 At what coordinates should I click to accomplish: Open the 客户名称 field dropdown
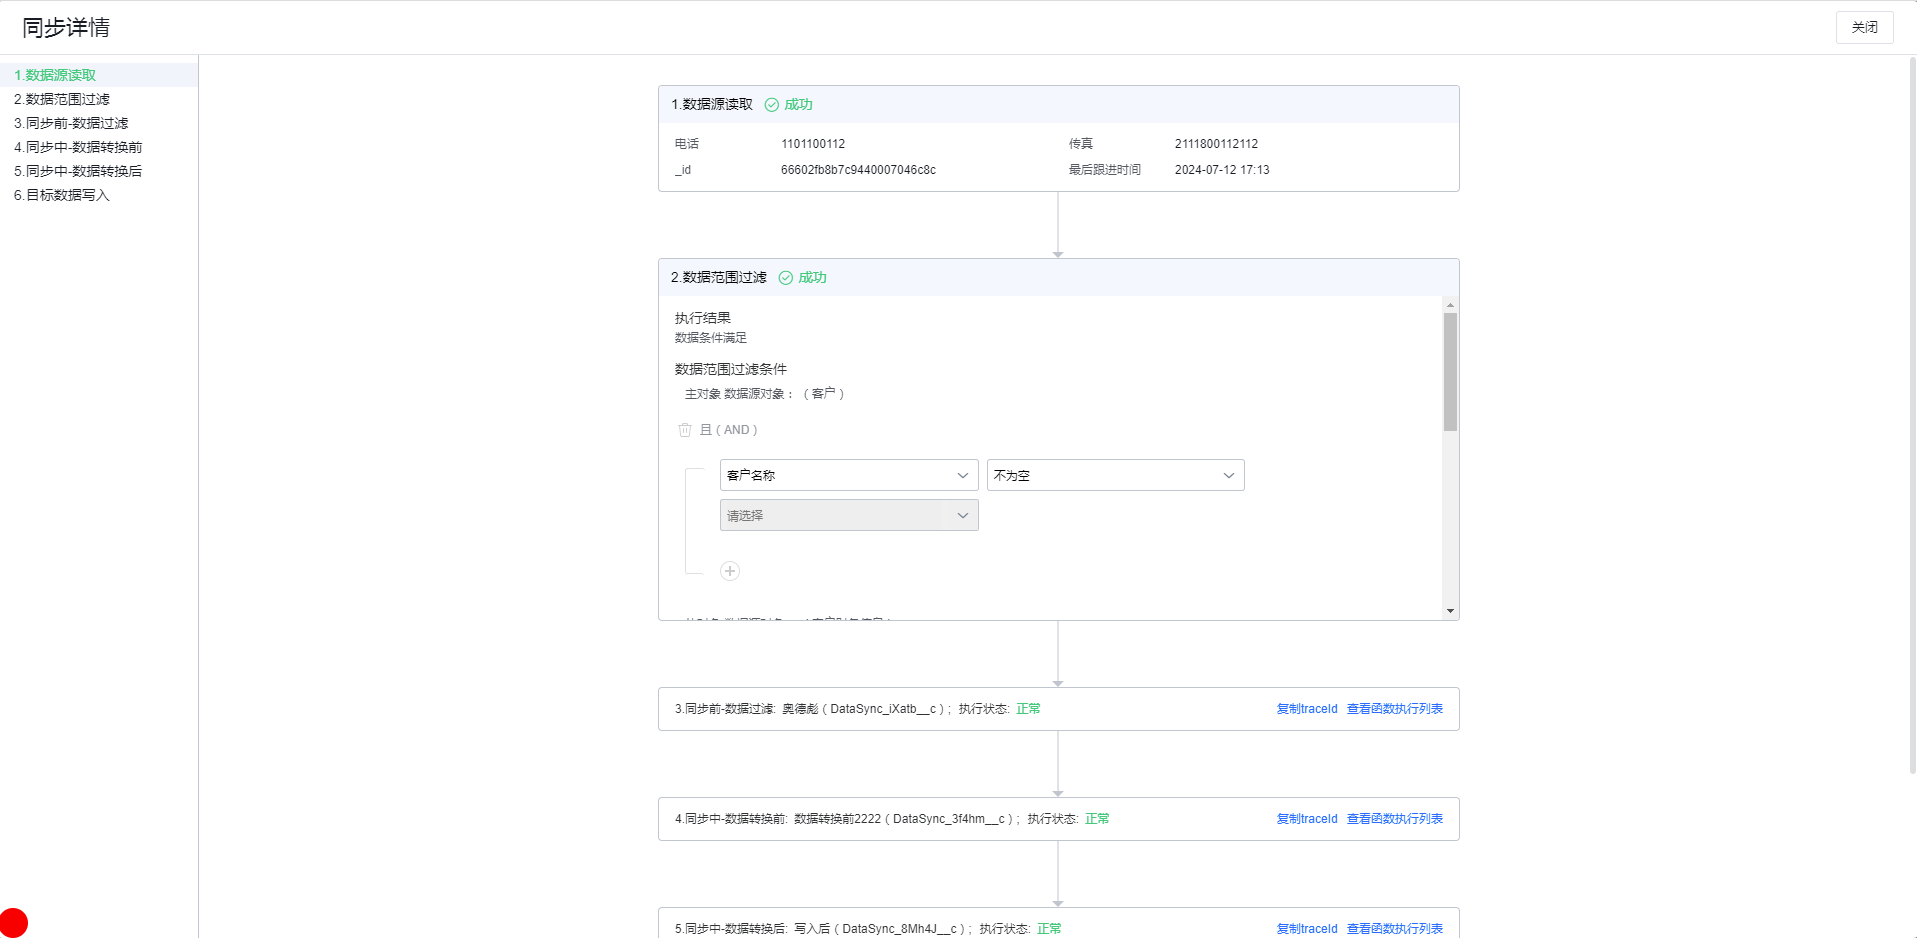click(x=848, y=475)
